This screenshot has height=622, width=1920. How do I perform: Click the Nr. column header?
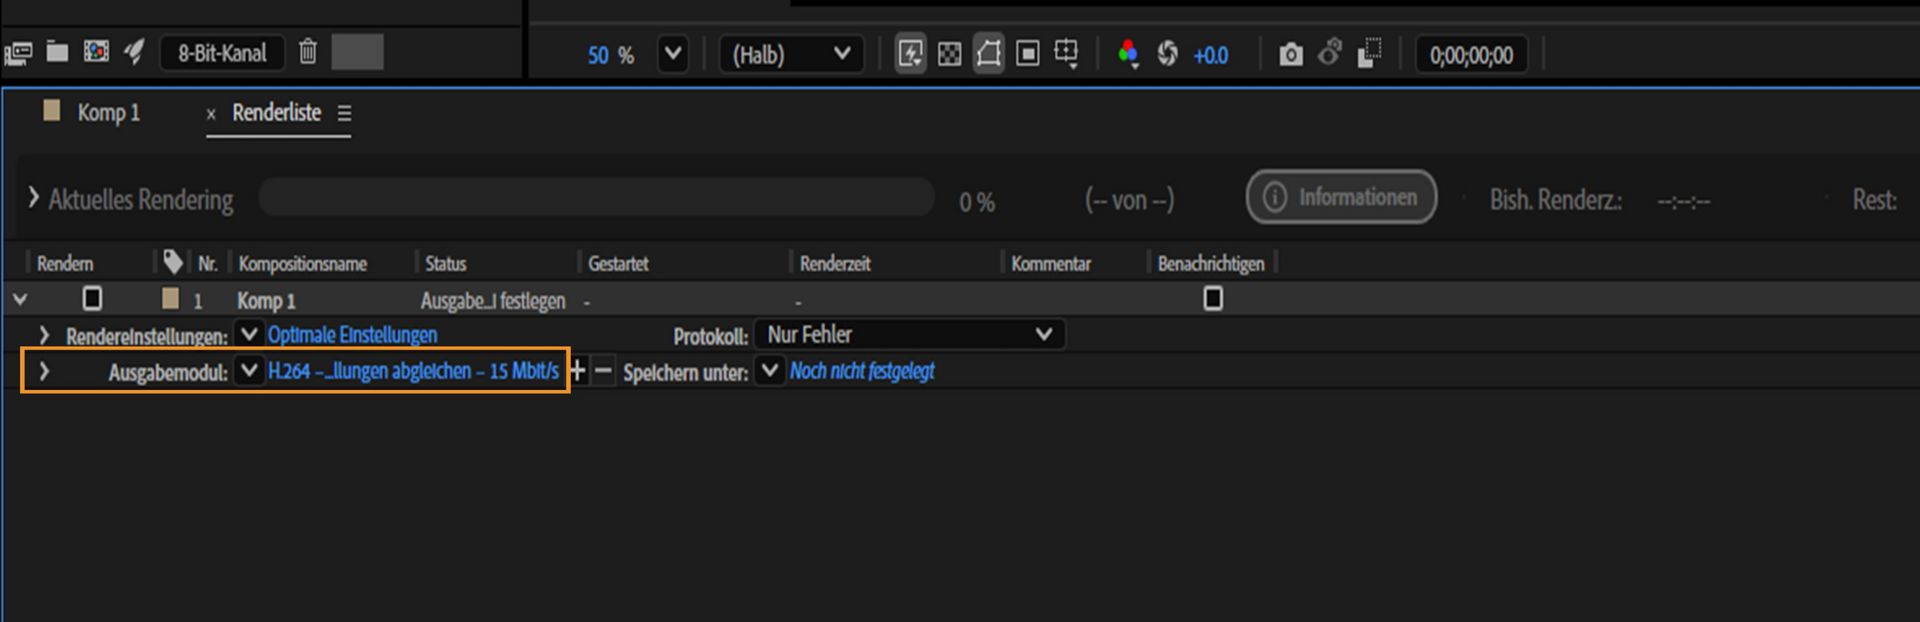click(x=207, y=263)
